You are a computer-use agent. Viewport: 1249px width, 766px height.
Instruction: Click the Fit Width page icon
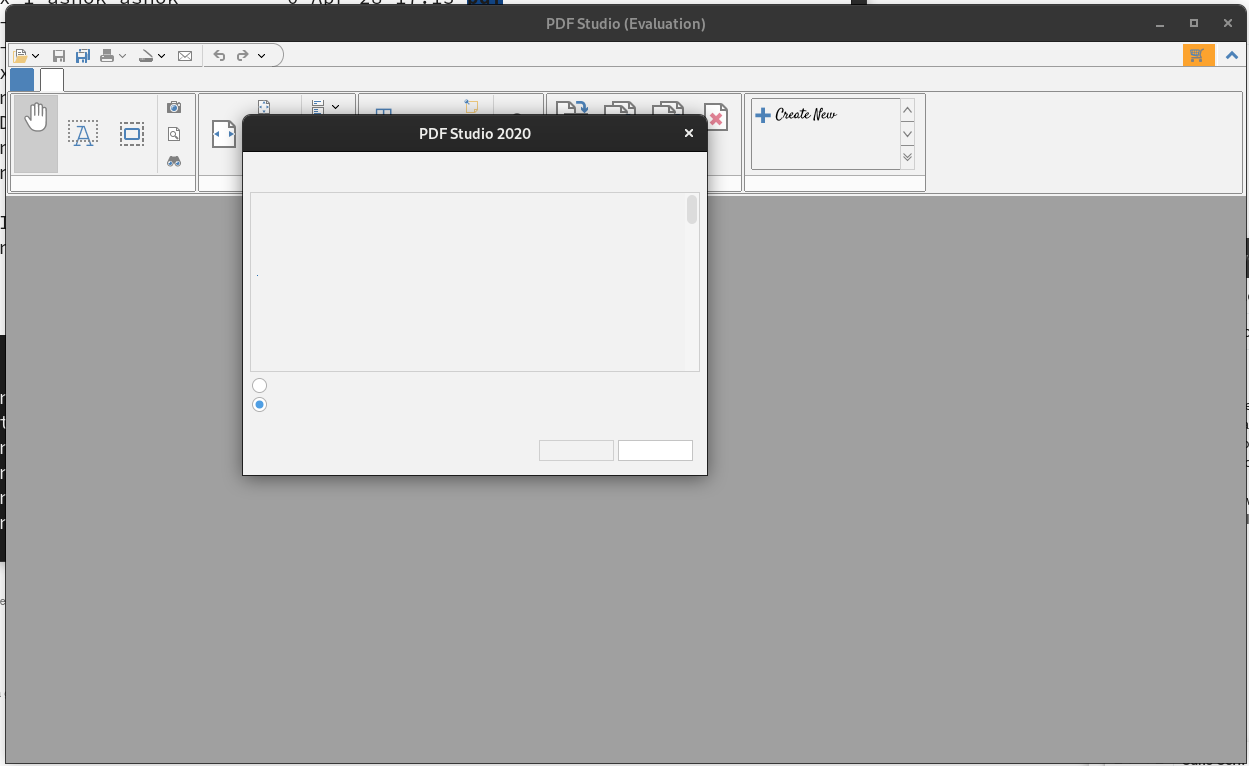click(224, 134)
